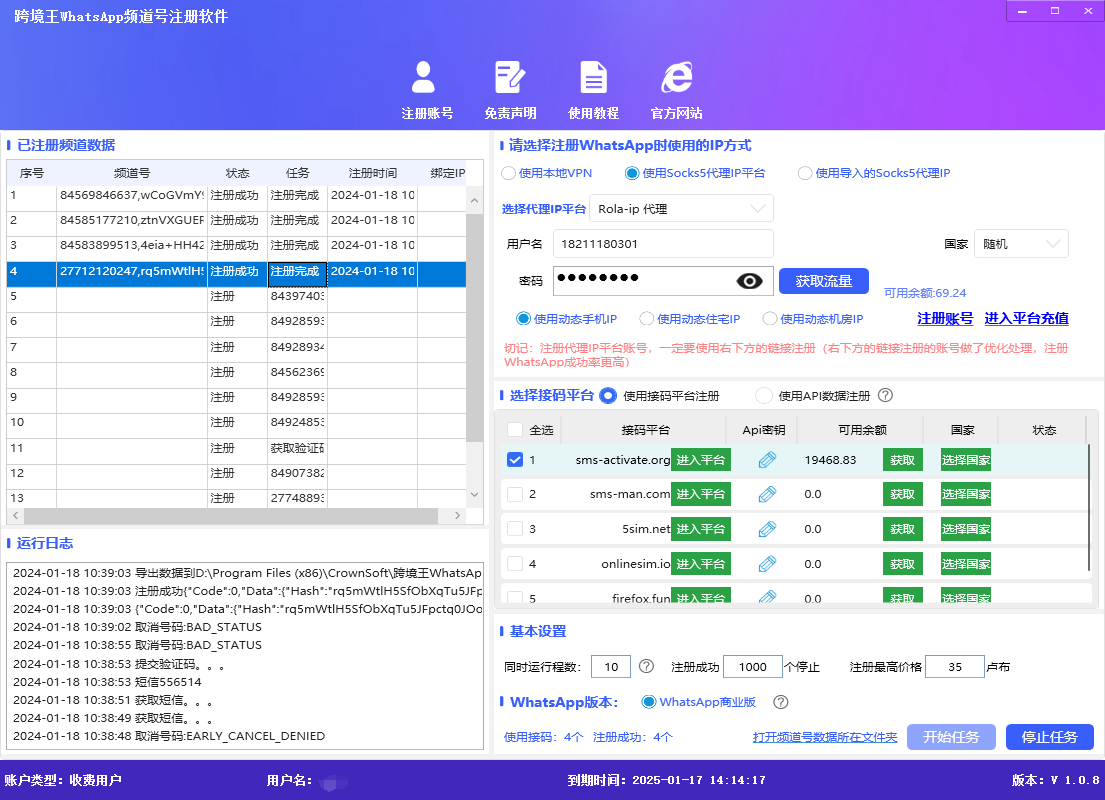1105x800 pixels.
Task: Open help tooltip next to 同时运行程数
Action: click(x=646, y=666)
